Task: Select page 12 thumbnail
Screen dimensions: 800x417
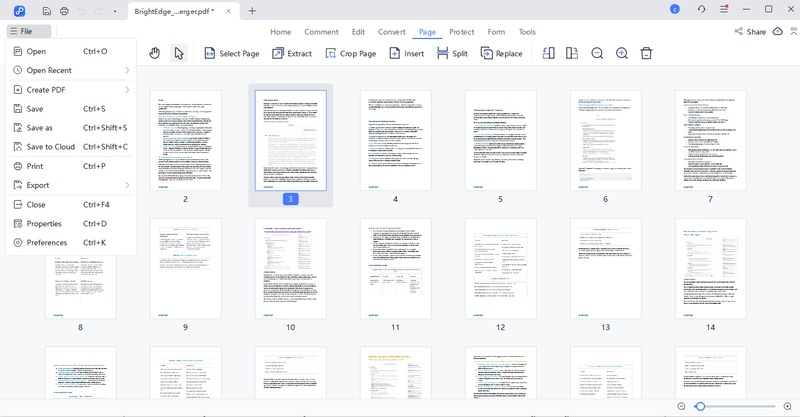Action: (501, 268)
